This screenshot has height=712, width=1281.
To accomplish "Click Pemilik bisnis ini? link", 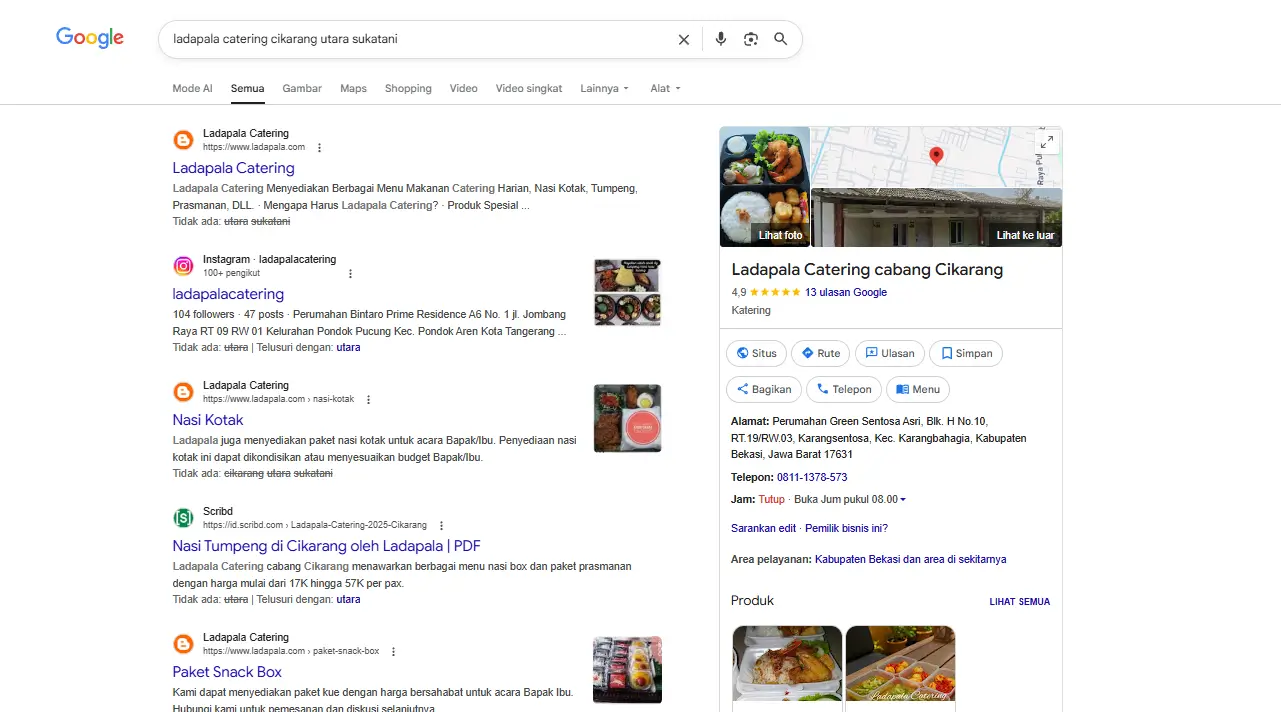I will pos(846,528).
